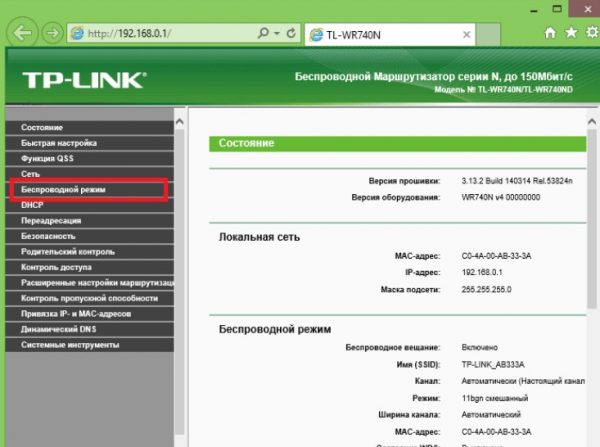Click Беспроводной режим section heading
The height and width of the screenshot is (447, 600).
coord(275,330)
